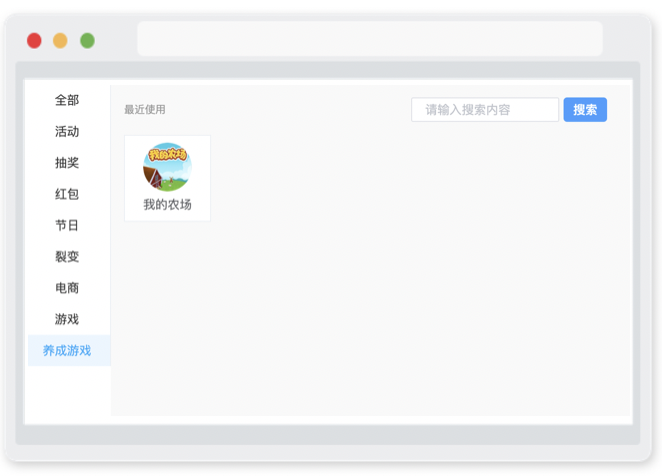Select the 裂变 category
Viewport: 662px width, 476px height.
pyautogui.click(x=67, y=257)
